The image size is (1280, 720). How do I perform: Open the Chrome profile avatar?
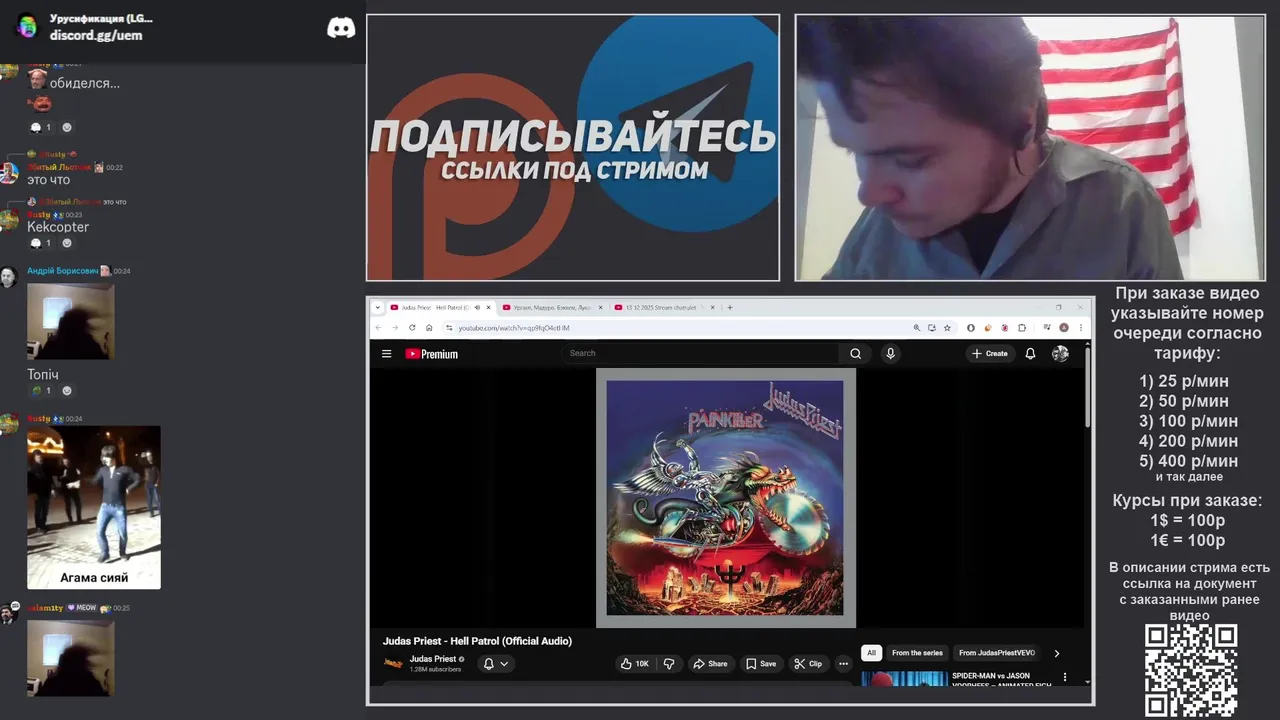[1064, 327]
